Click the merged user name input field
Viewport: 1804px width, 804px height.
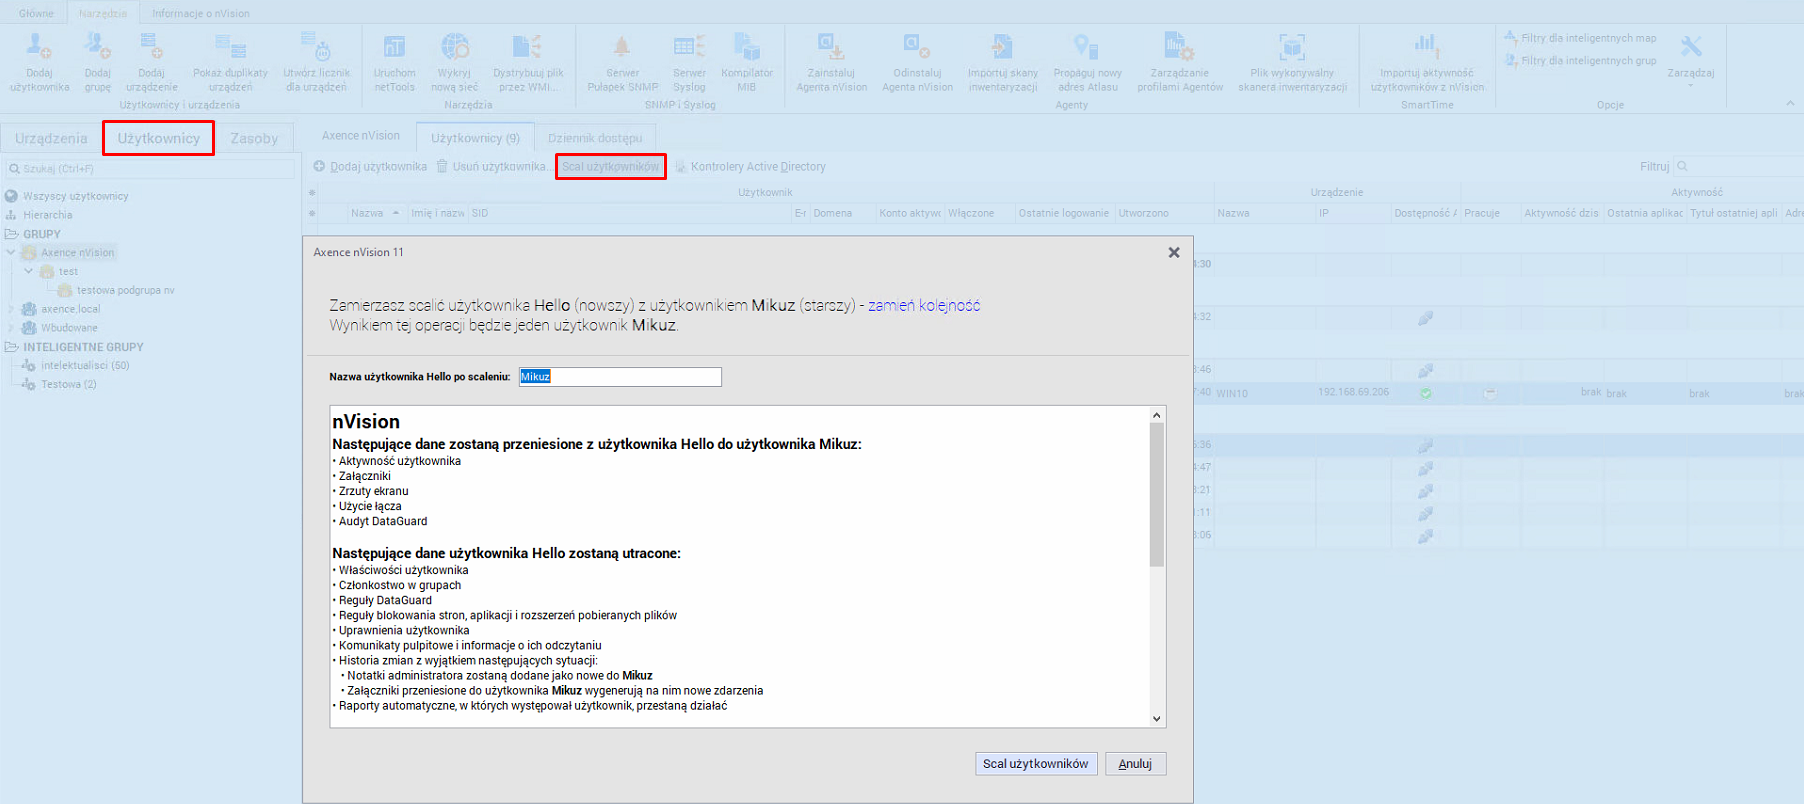[620, 377]
